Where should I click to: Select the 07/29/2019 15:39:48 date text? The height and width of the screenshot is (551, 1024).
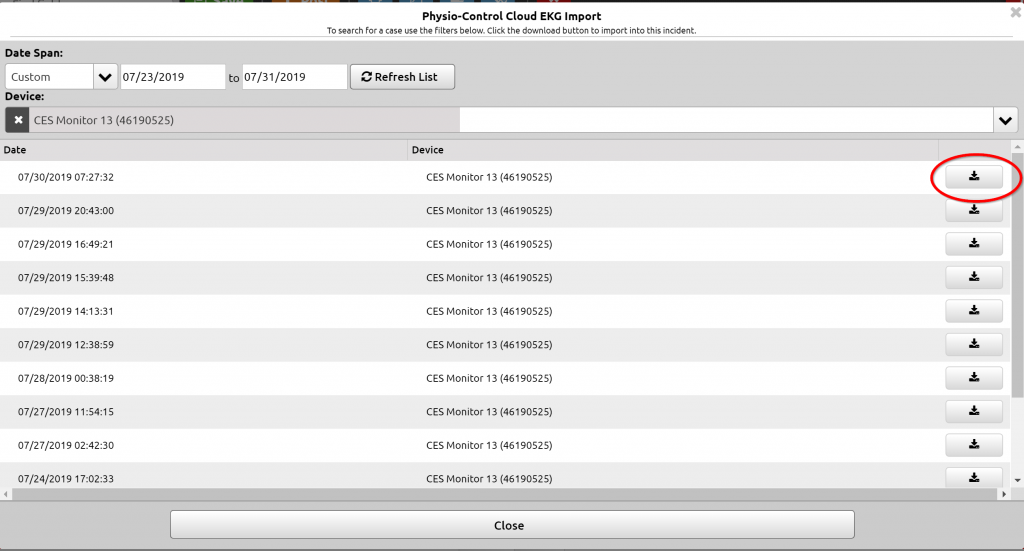coord(66,277)
